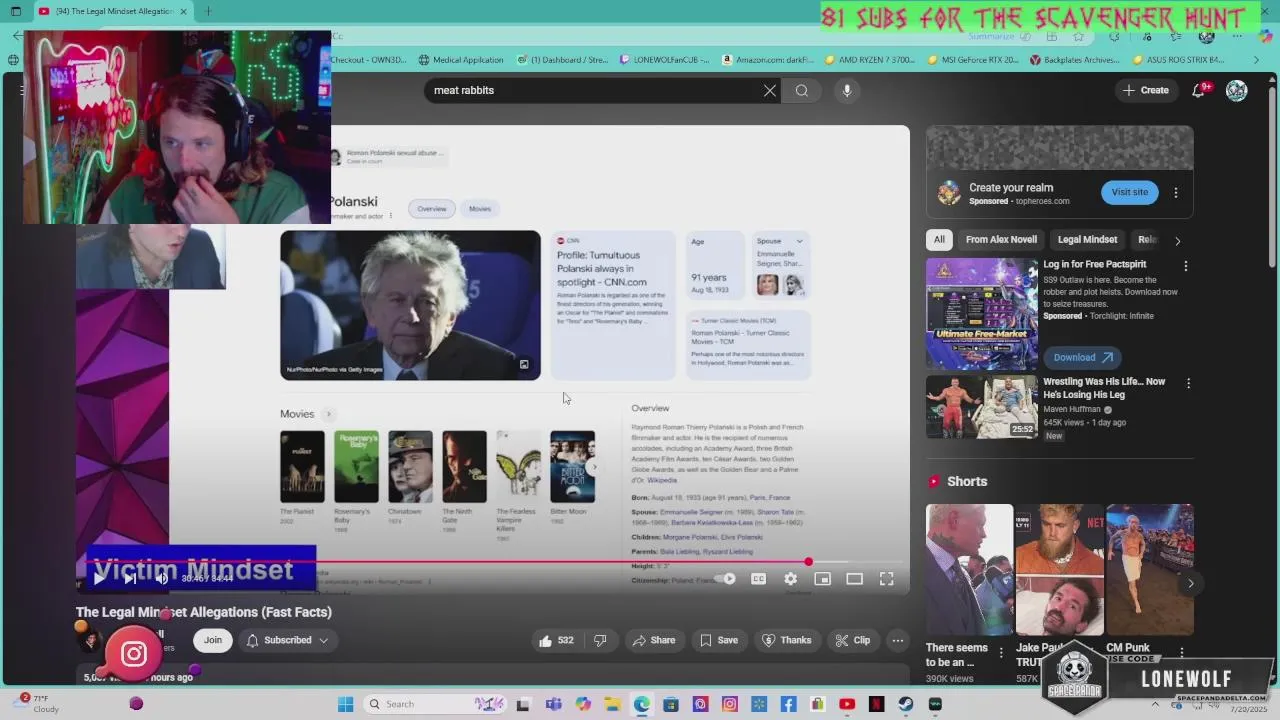
Task: Play the YouTube video
Action: pos(99,578)
